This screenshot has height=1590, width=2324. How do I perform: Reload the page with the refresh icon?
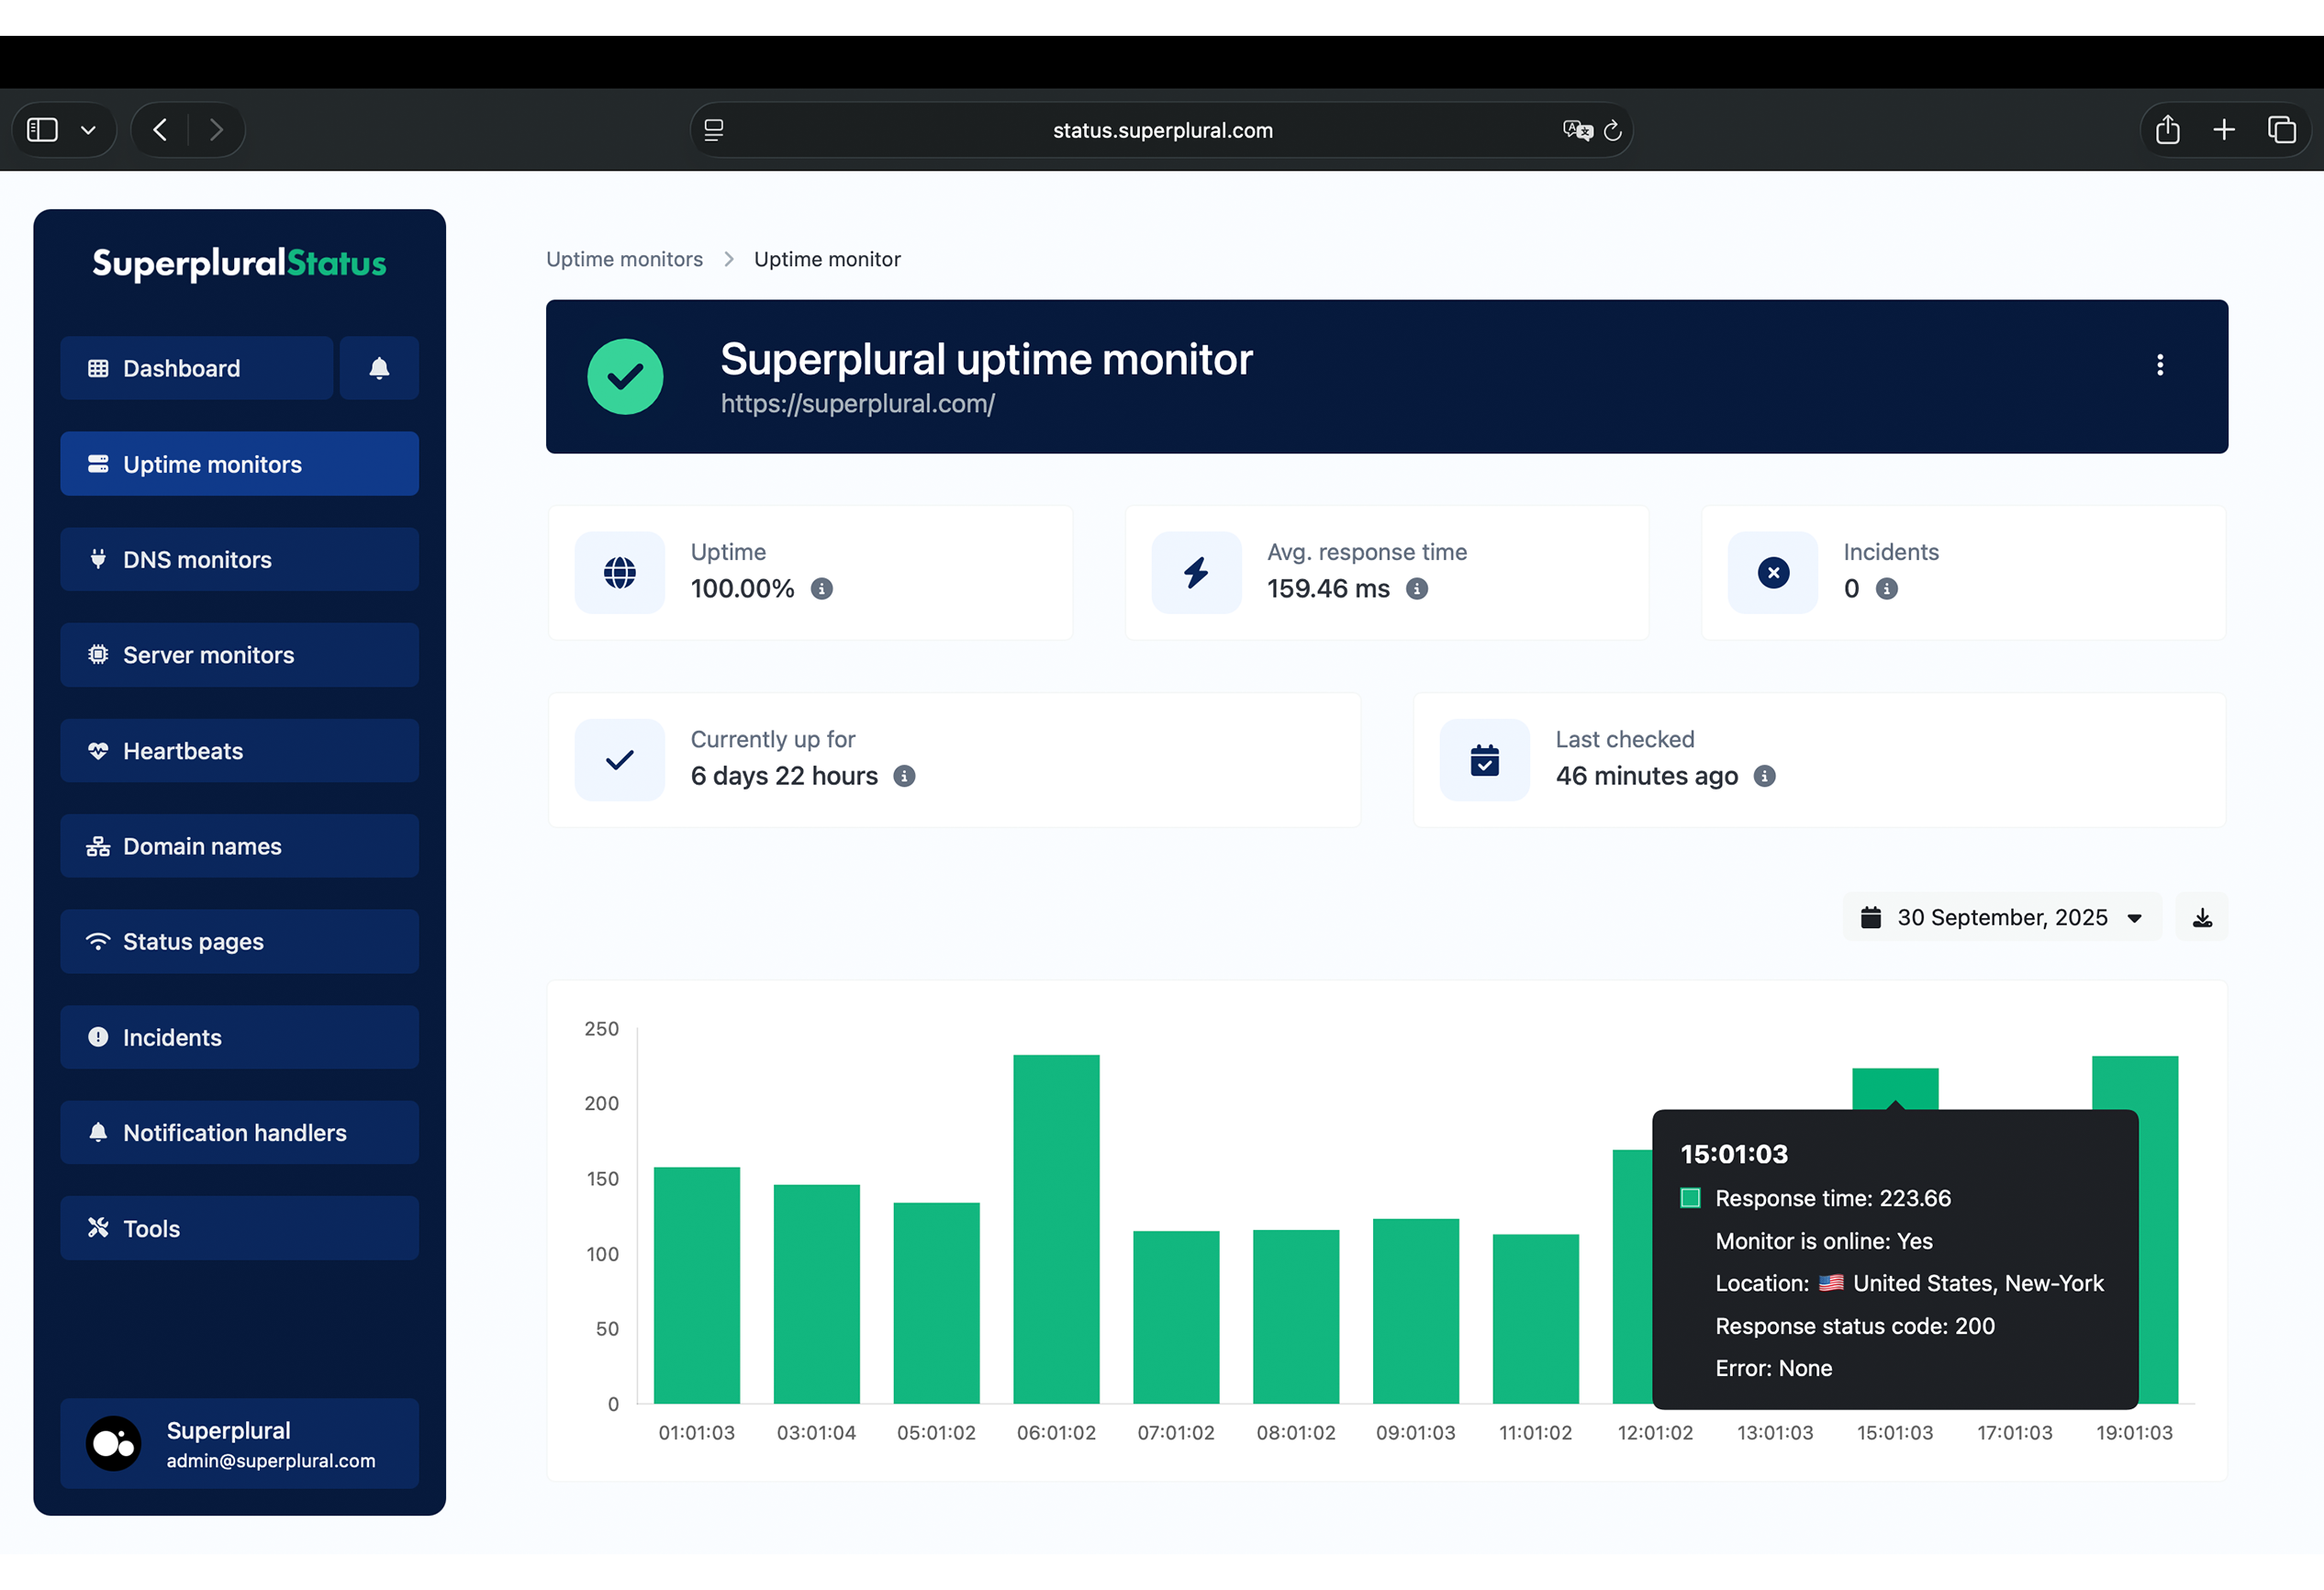(1612, 130)
